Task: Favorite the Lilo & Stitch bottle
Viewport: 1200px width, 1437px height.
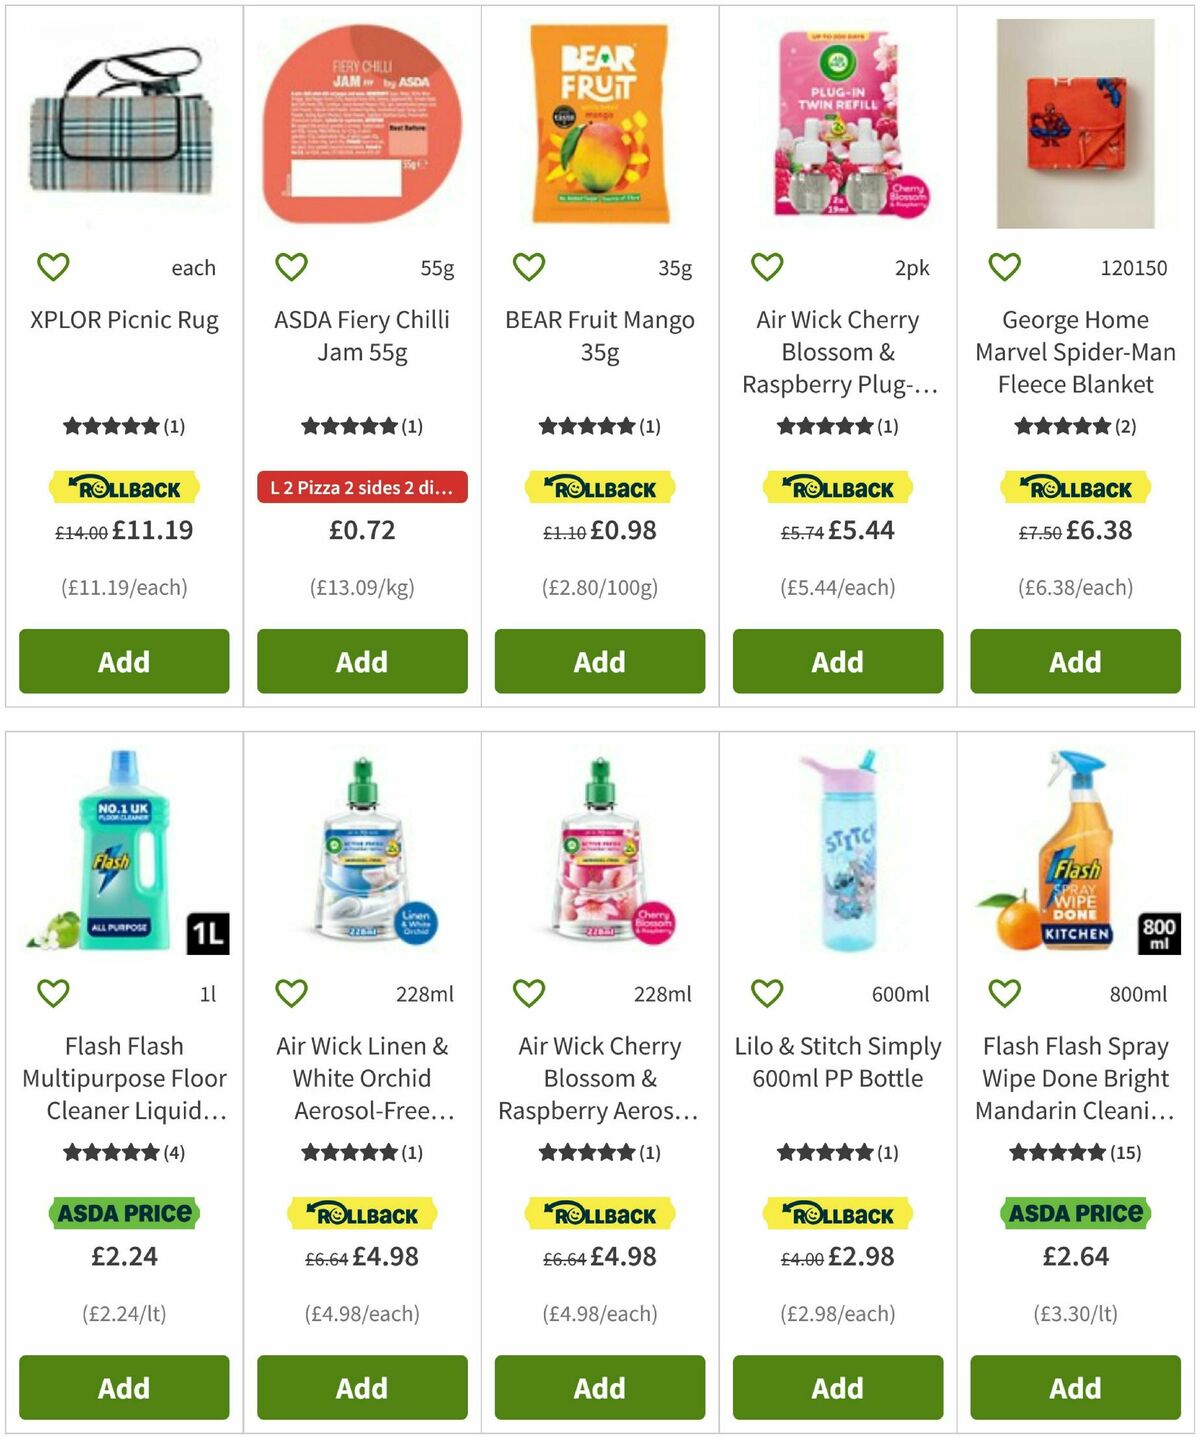Action: tap(765, 994)
